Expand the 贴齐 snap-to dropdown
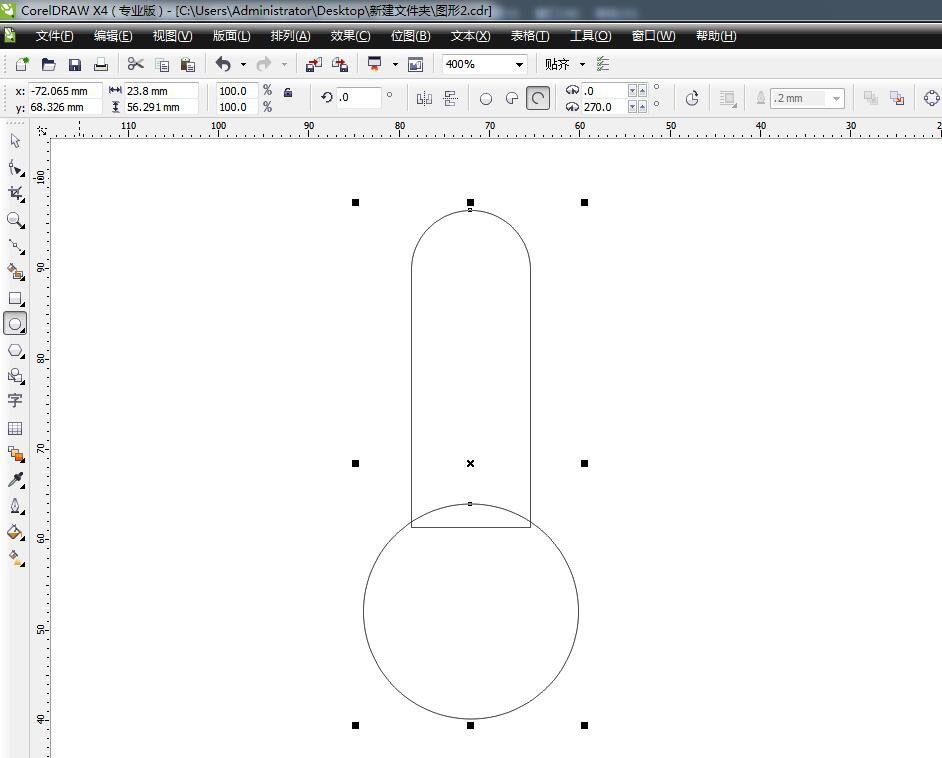 tap(582, 64)
